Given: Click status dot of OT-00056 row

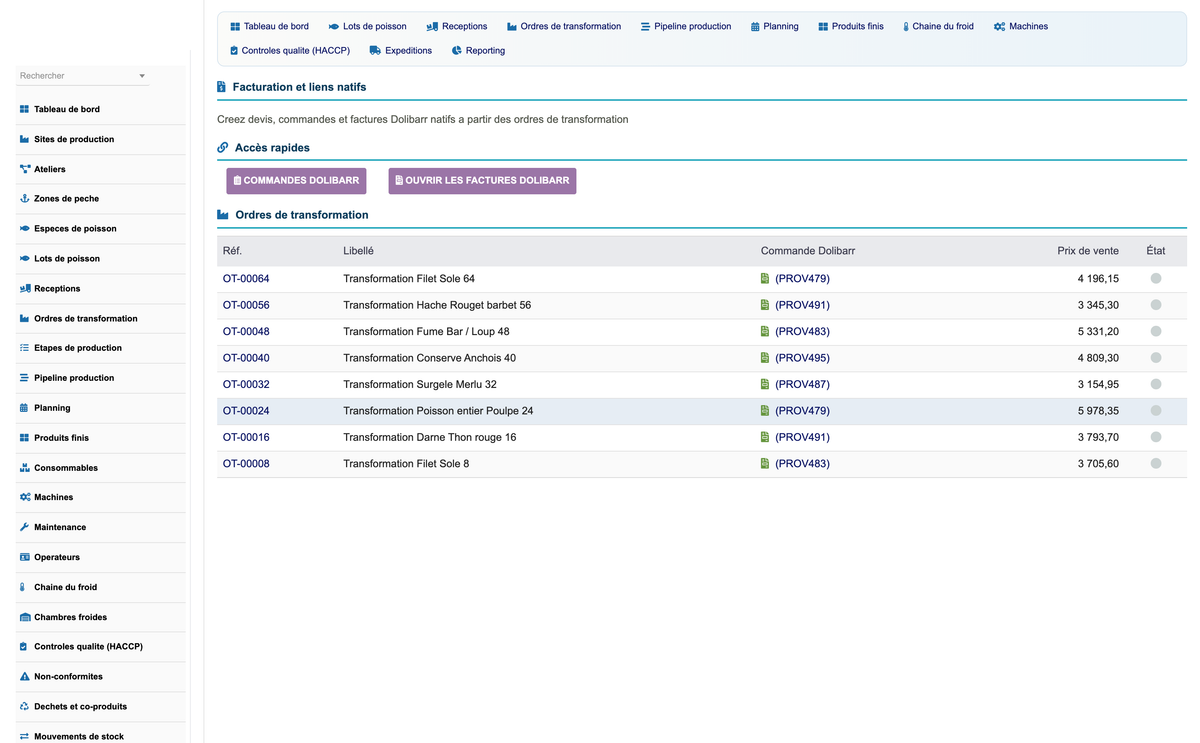Looking at the screenshot, I should pos(1156,305).
